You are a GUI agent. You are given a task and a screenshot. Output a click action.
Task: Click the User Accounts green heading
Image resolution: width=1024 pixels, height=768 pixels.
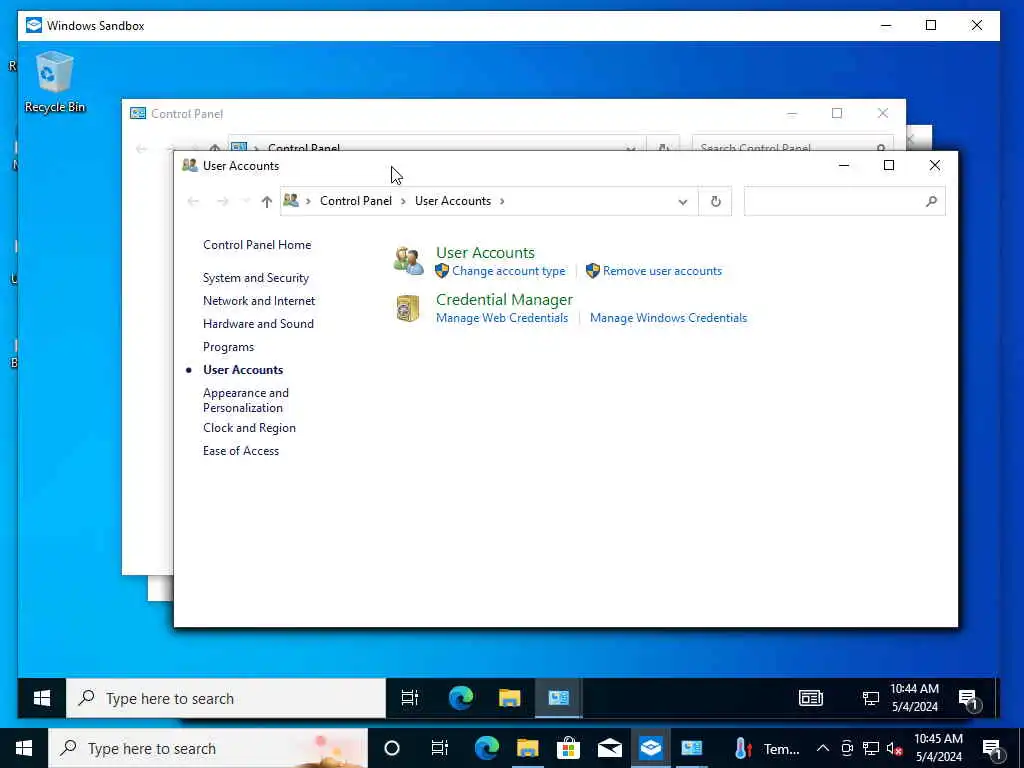[x=485, y=253]
